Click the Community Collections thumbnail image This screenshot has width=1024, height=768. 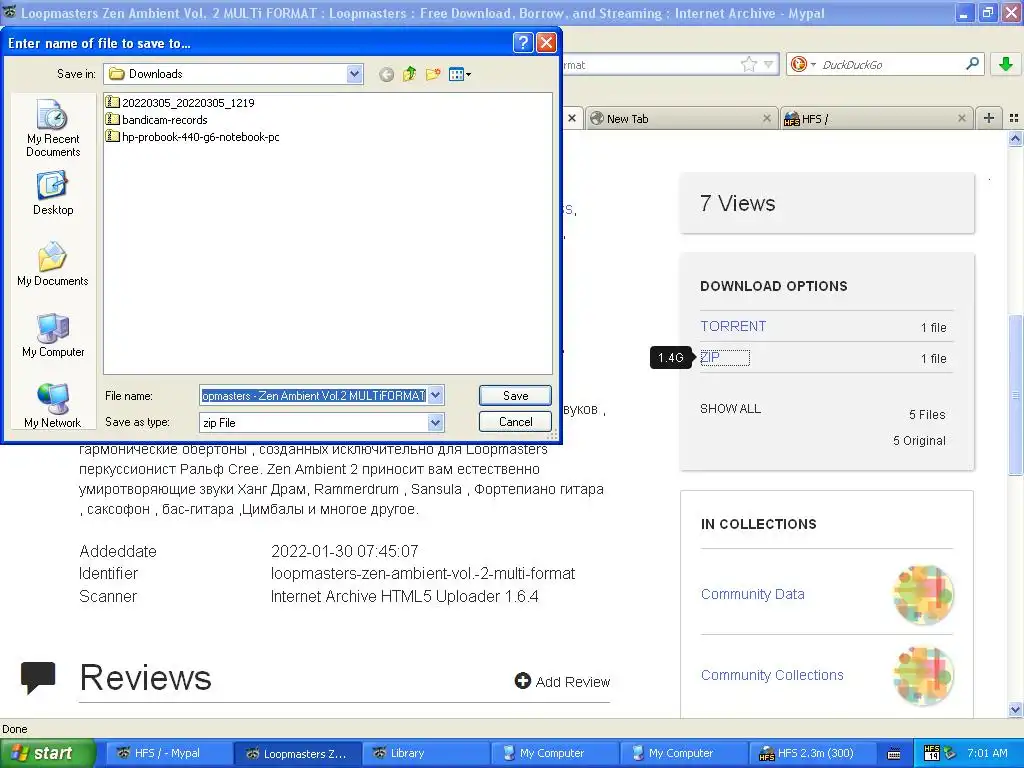click(x=923, y=675)
